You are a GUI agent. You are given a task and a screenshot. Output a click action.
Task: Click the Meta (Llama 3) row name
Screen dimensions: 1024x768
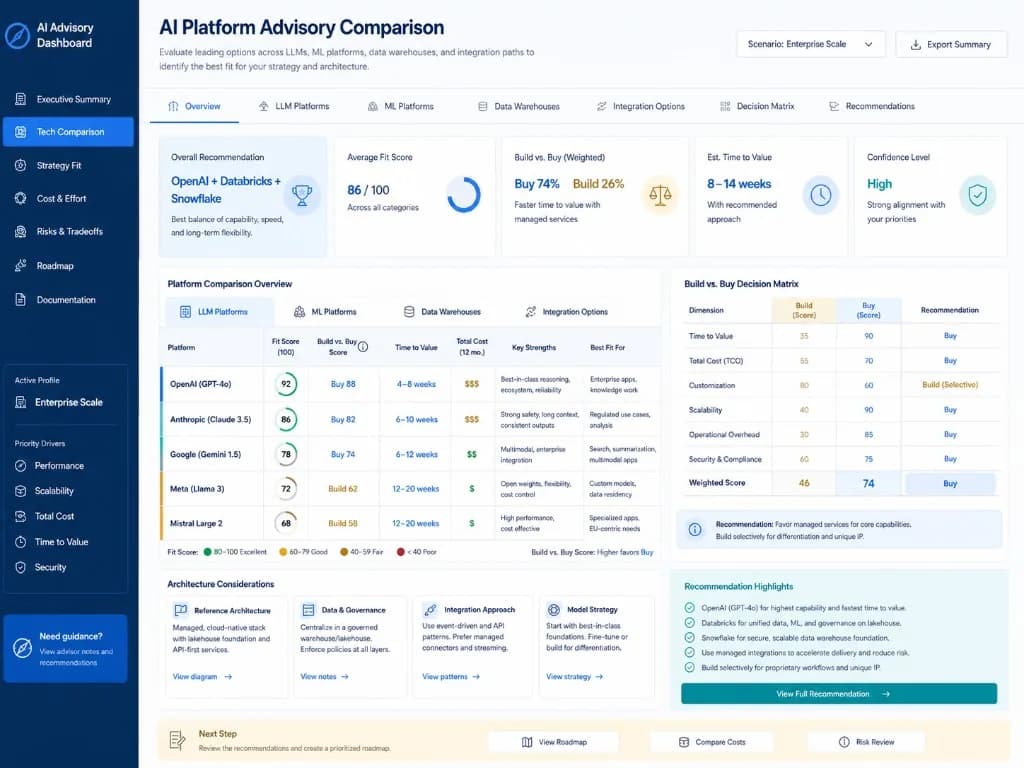click(x=197, y=488)
